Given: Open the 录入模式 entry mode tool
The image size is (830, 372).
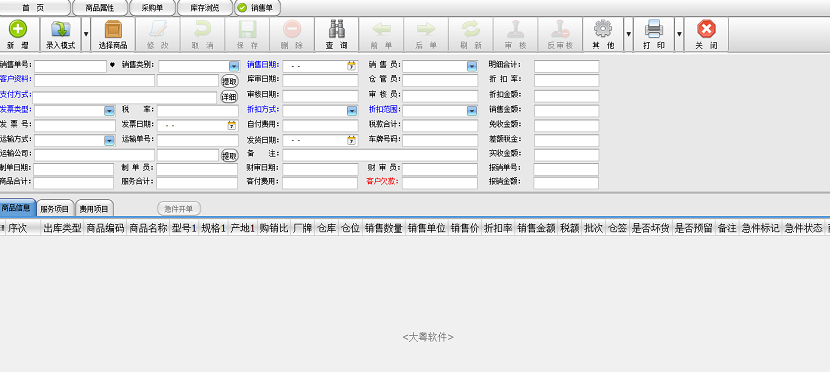Looking at the screenshot, I should (x=60, y=29).
